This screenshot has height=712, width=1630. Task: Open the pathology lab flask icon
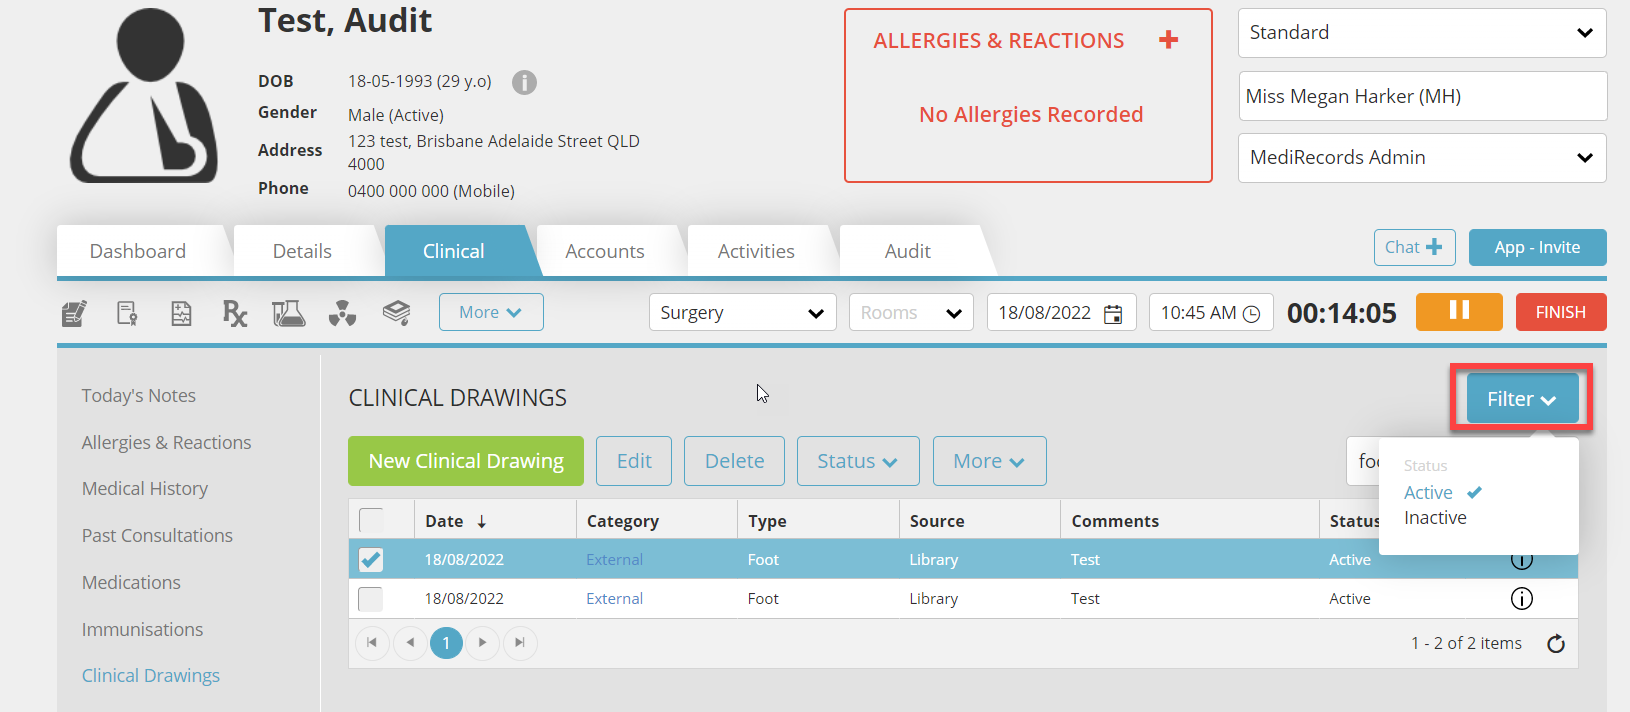pyautogui.click(x=288, y=314)
